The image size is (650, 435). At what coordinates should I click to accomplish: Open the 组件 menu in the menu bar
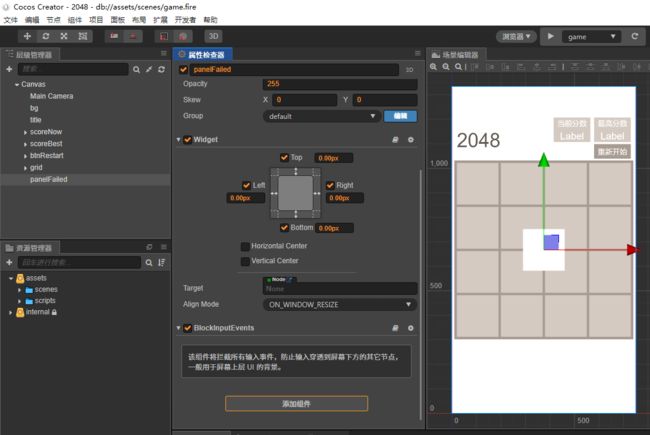pyautogui.click(x=75, y=20)
